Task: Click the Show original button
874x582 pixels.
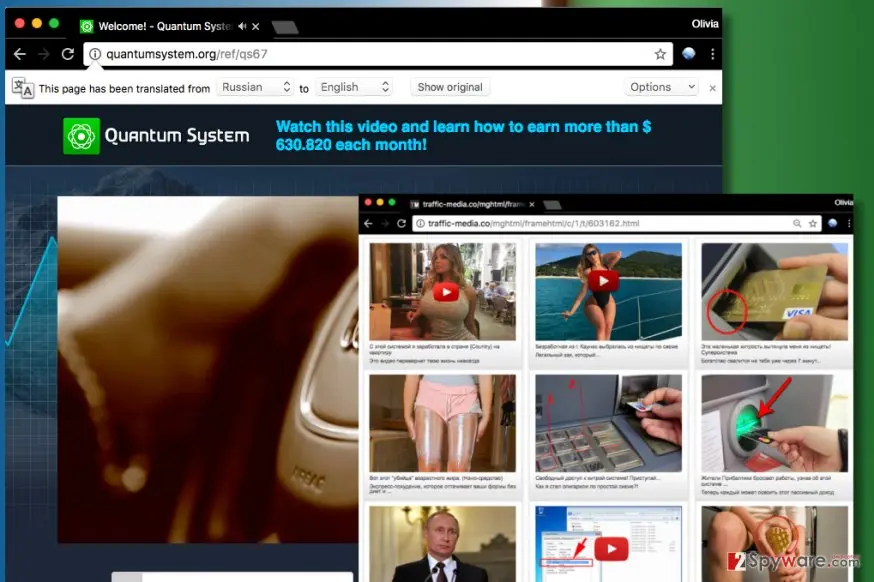Action: point(450,87)
